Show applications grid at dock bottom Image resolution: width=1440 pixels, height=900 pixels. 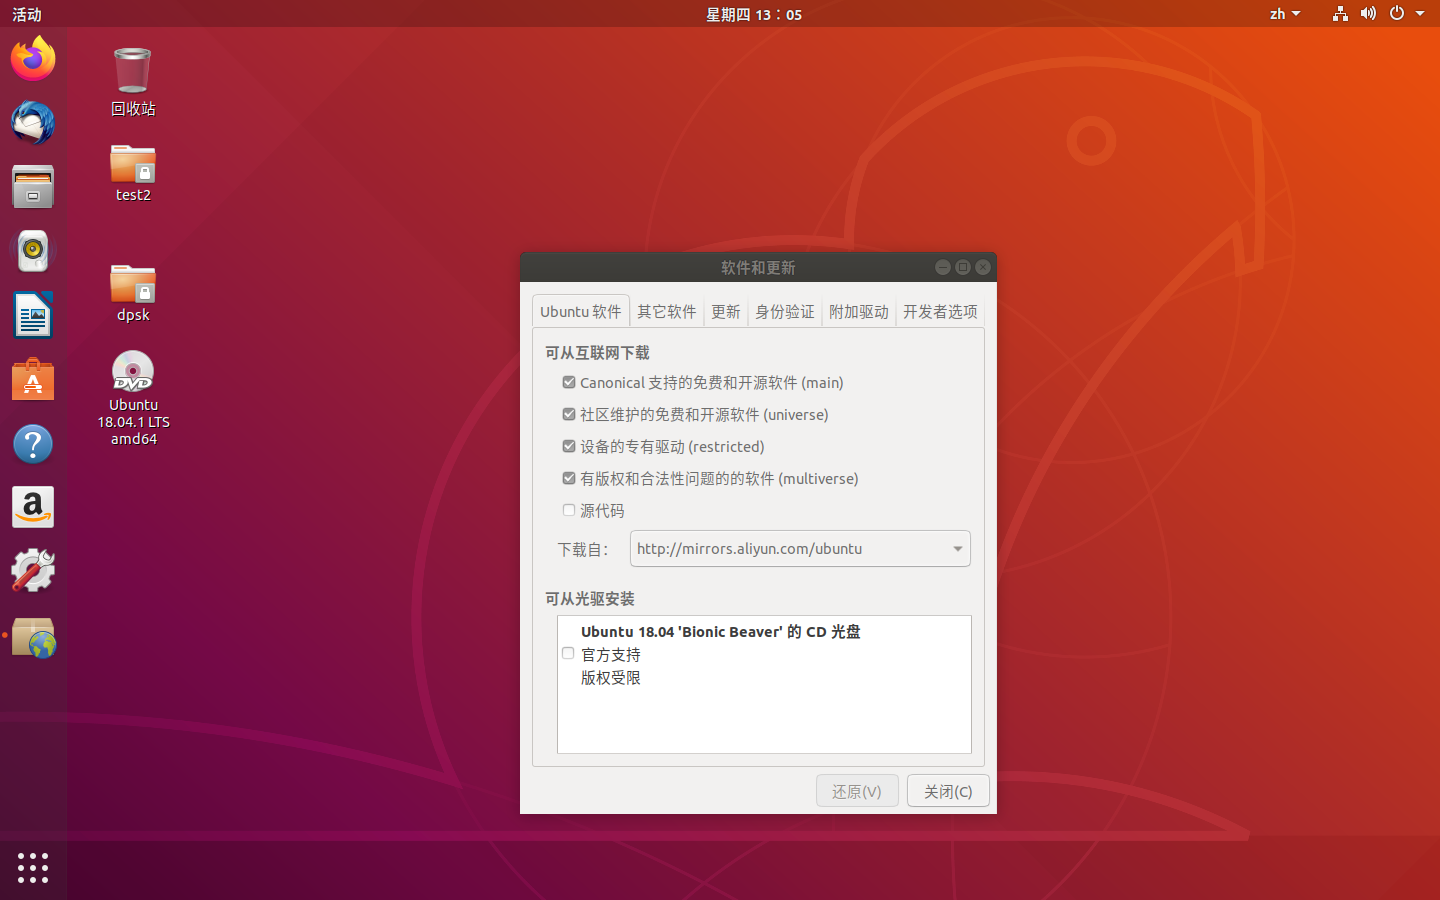coord(33,867)
